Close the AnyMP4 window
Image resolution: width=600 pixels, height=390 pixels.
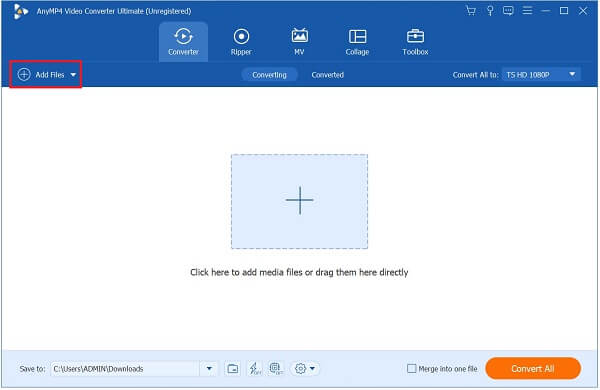point(583,11)
